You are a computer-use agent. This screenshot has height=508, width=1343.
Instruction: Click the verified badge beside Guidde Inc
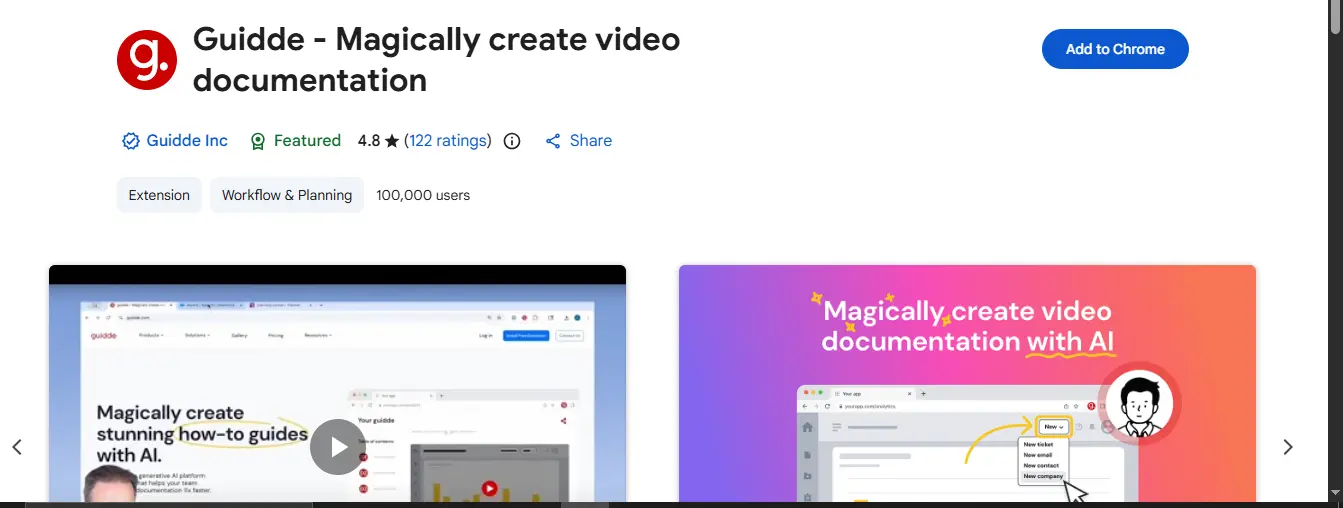(131, 141)
